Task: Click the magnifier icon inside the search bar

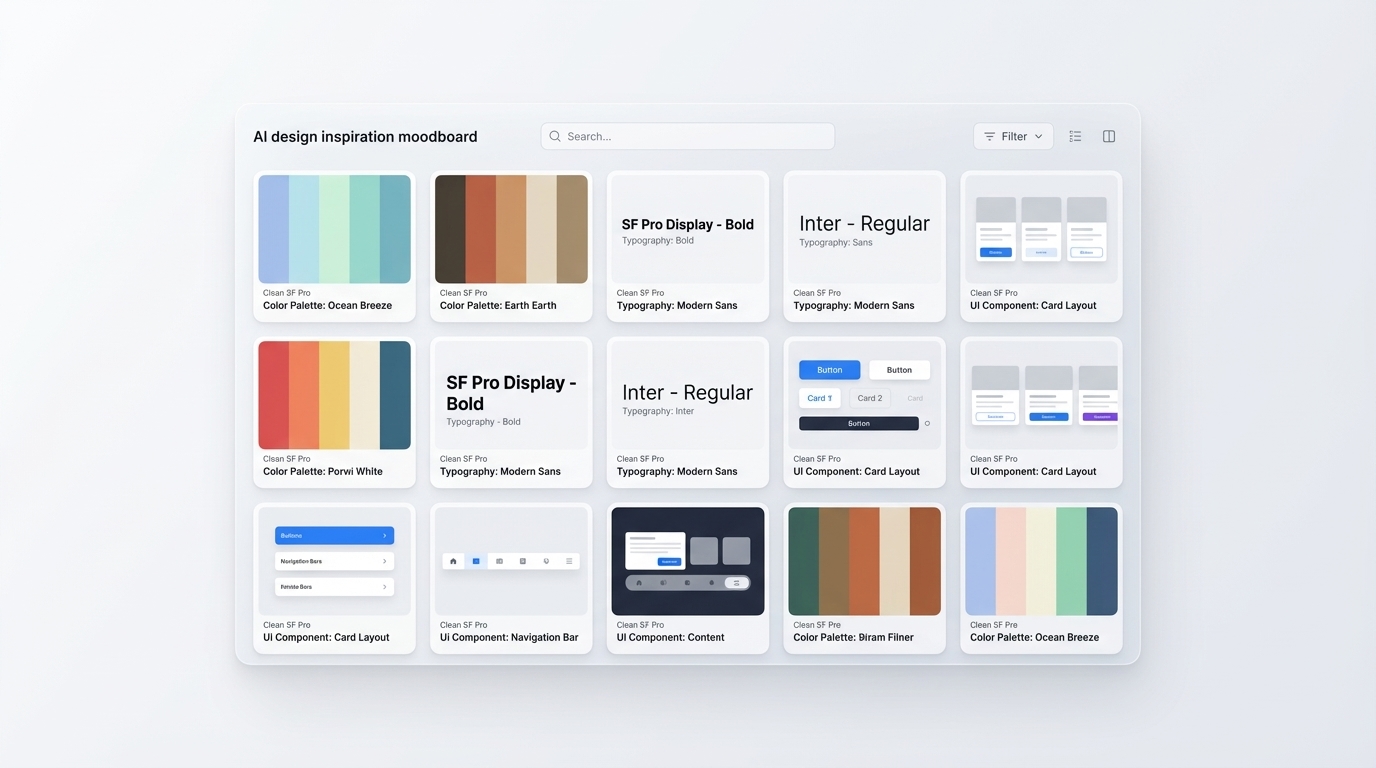Action: [554, 136]
